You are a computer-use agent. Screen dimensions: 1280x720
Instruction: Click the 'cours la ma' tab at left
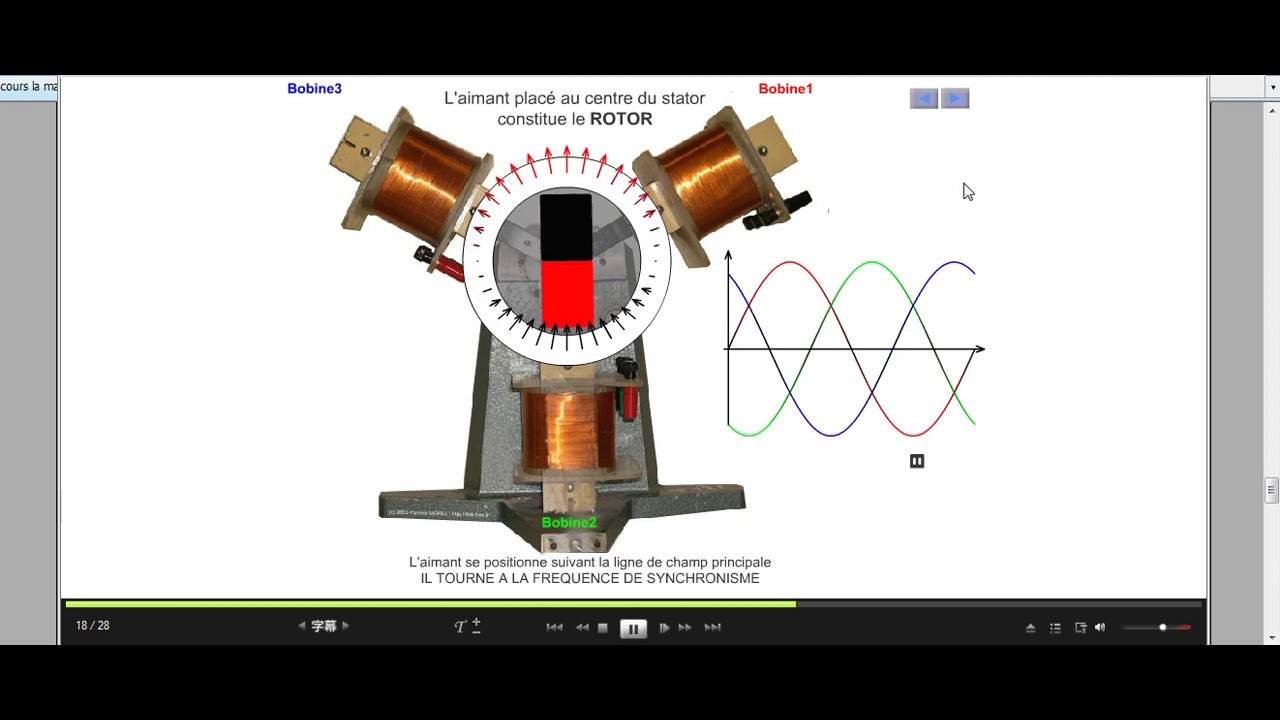[x=29, y=87]
